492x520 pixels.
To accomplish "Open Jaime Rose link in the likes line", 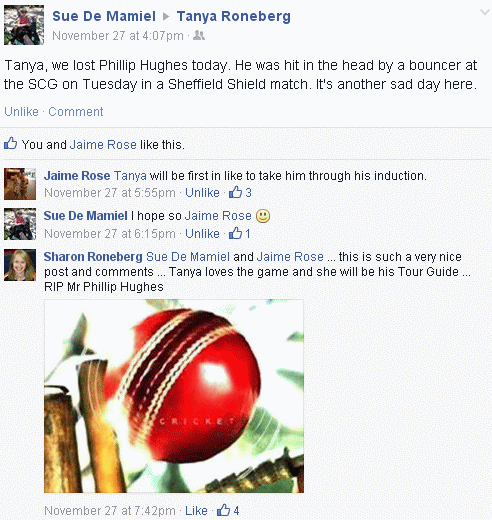I will tap(103, 145).
